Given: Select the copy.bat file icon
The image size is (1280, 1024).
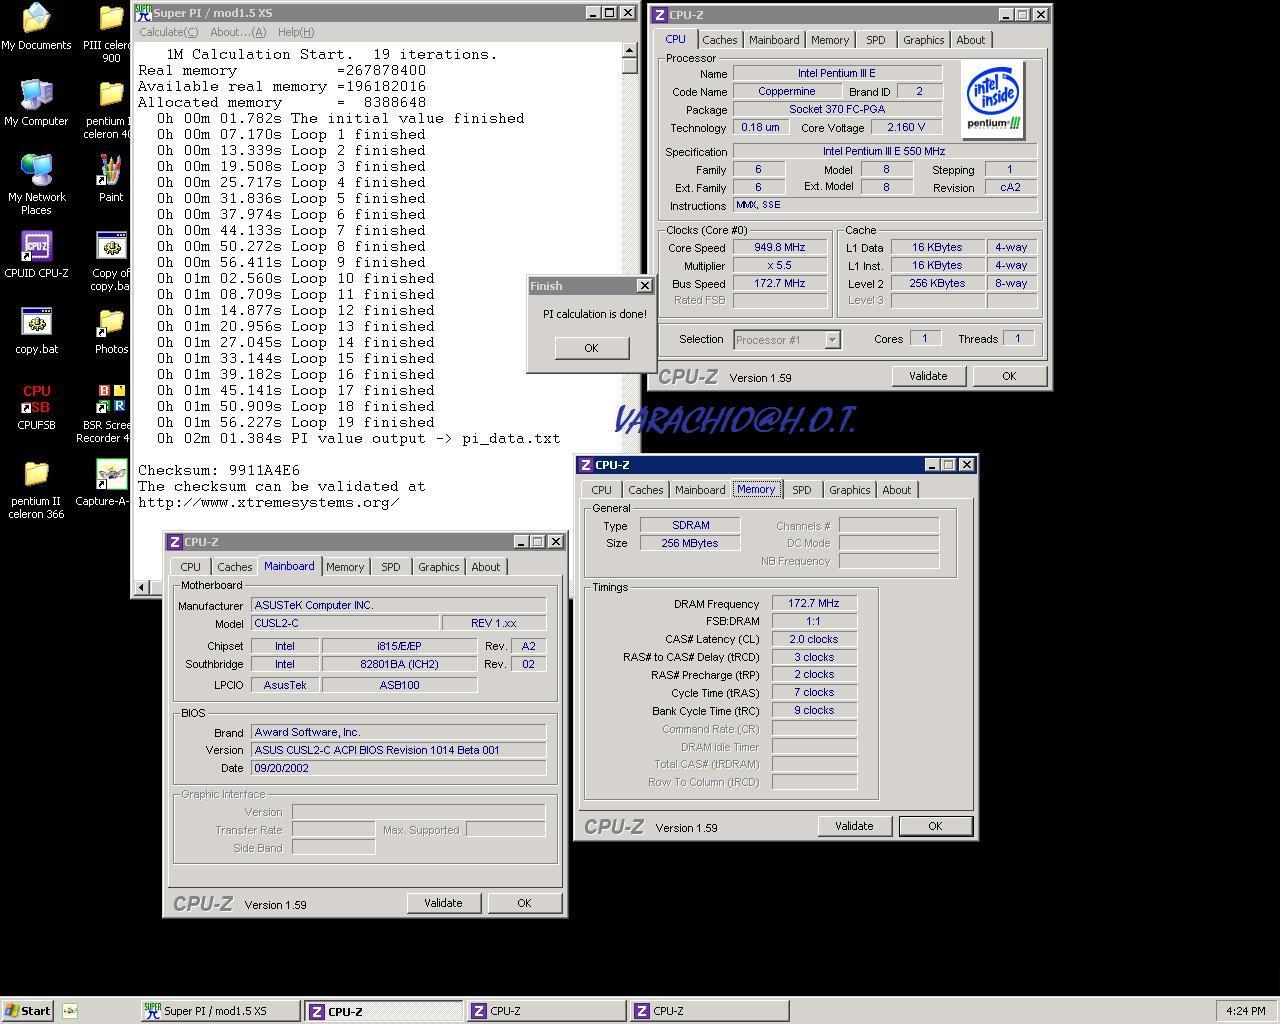Looking at the screenshot, I should click(36, 330).
